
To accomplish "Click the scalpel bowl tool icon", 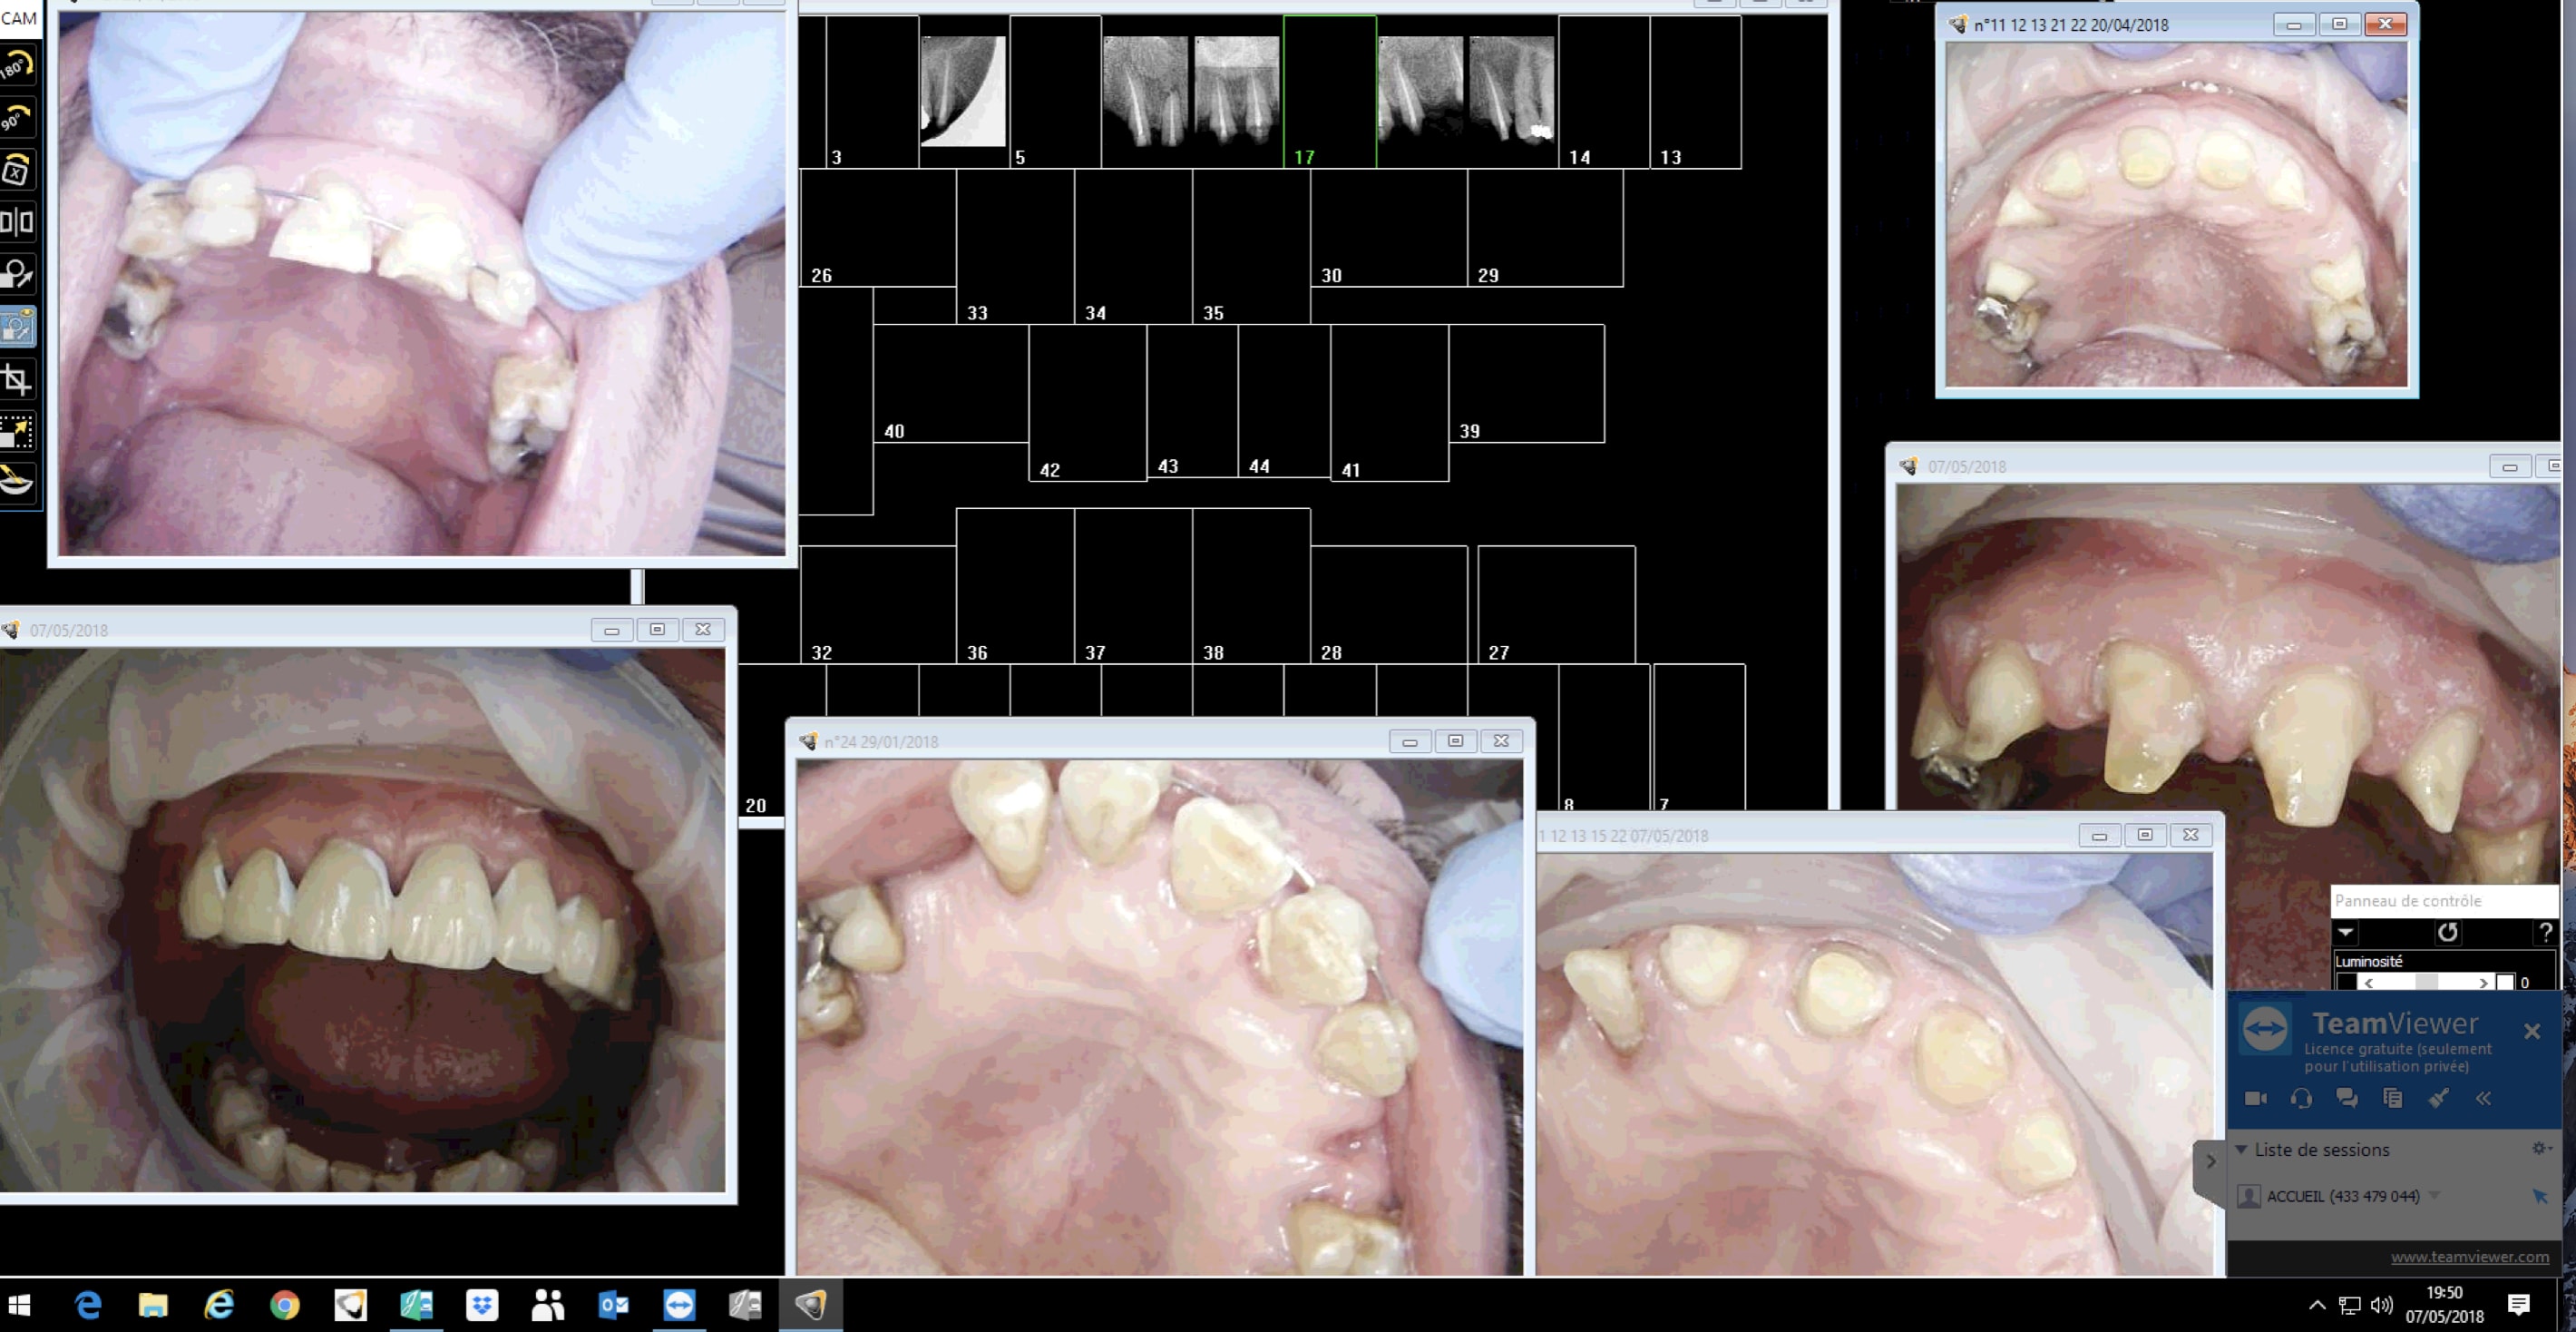I will coord(17,483).
